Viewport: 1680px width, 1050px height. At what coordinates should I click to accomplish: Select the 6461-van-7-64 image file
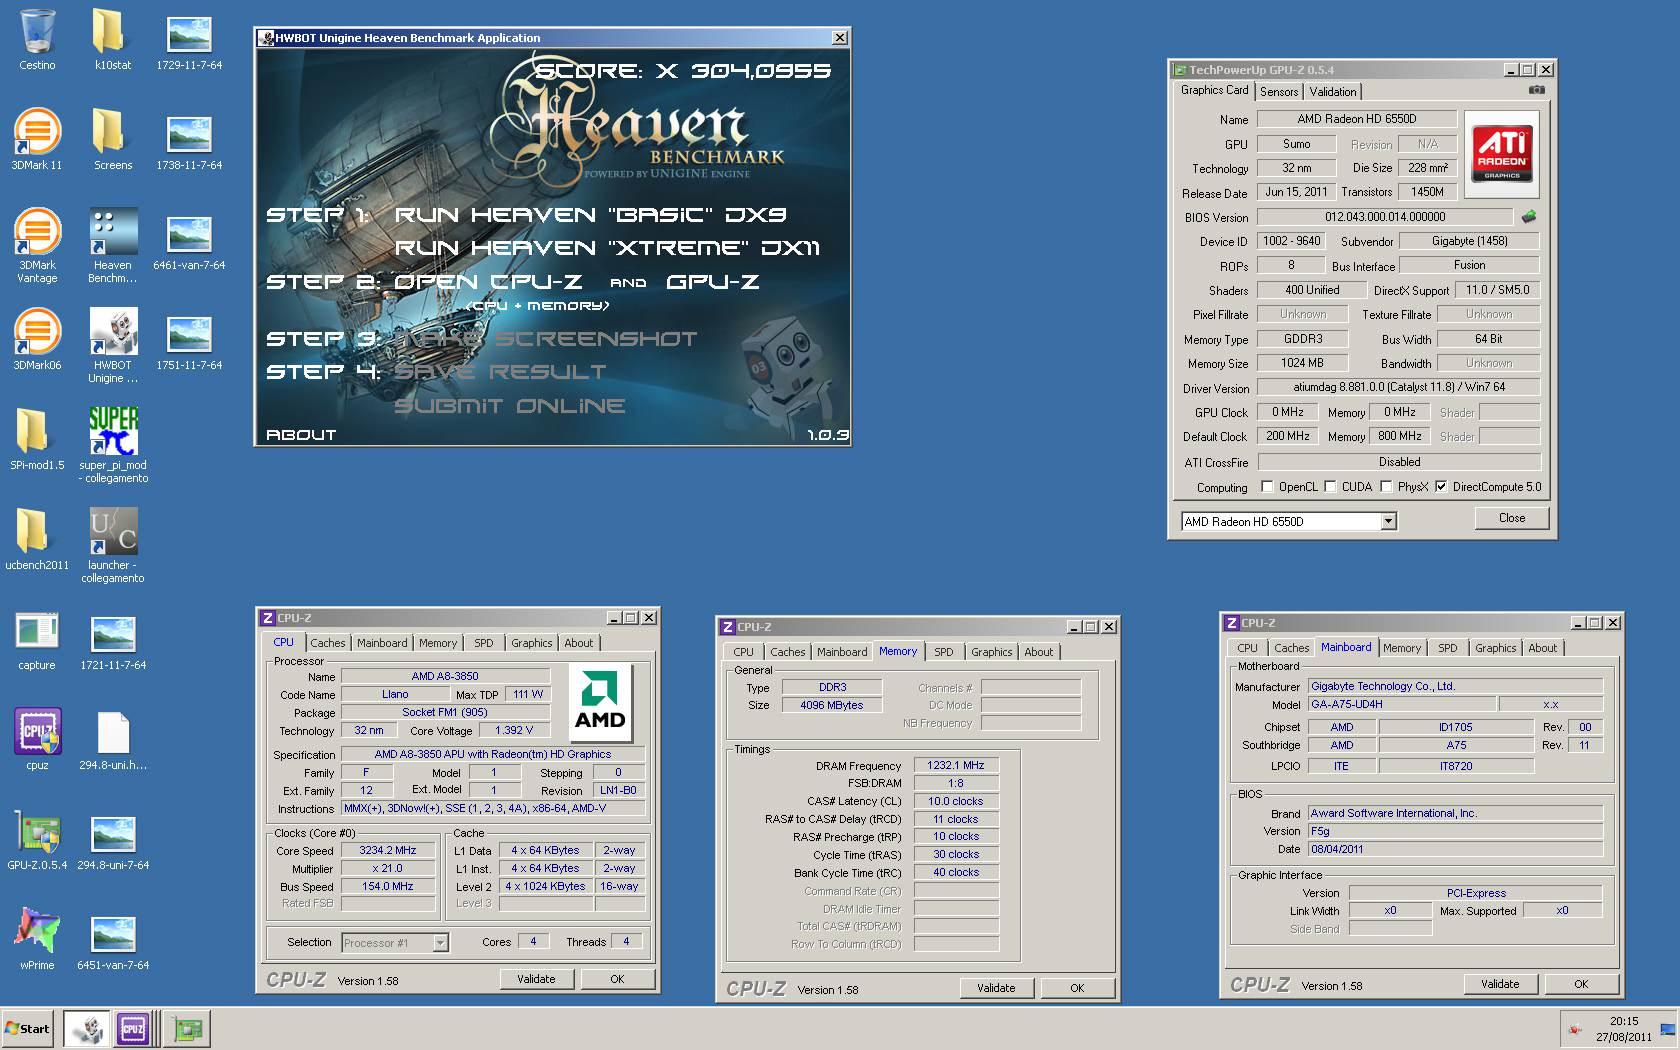[189, 240]
